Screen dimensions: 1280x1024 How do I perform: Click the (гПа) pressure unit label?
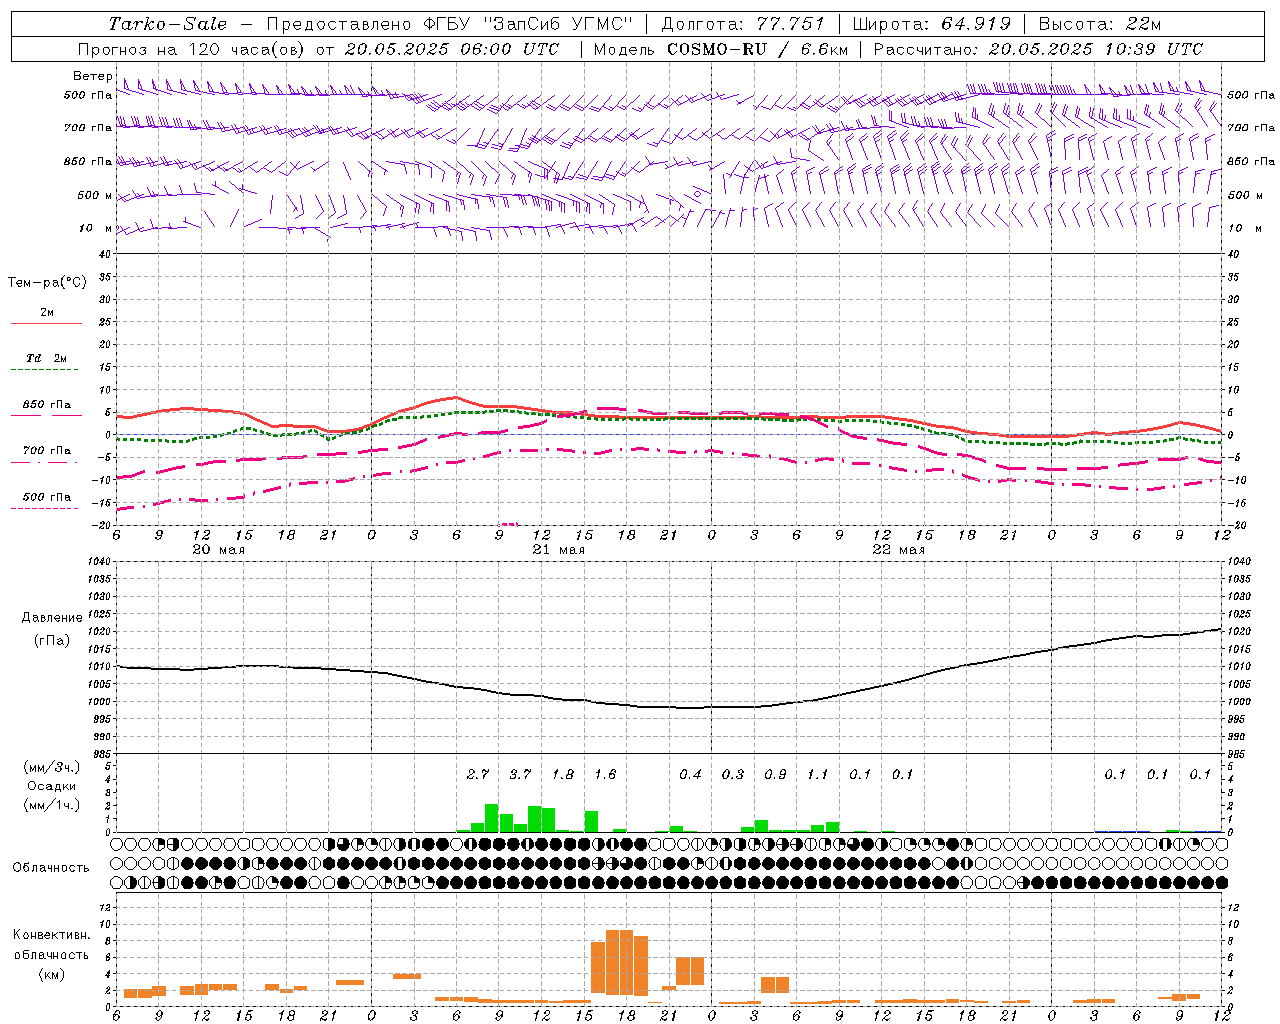point(52,641)
